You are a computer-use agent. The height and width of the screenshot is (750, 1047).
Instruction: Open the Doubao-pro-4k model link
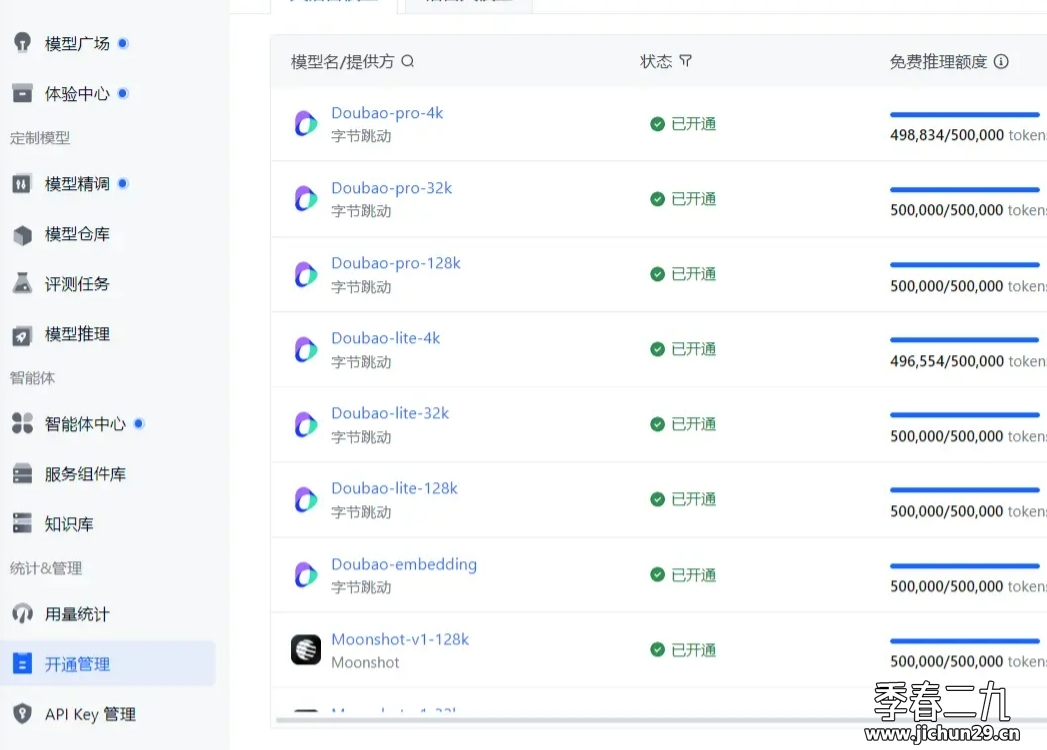(387, 113)
